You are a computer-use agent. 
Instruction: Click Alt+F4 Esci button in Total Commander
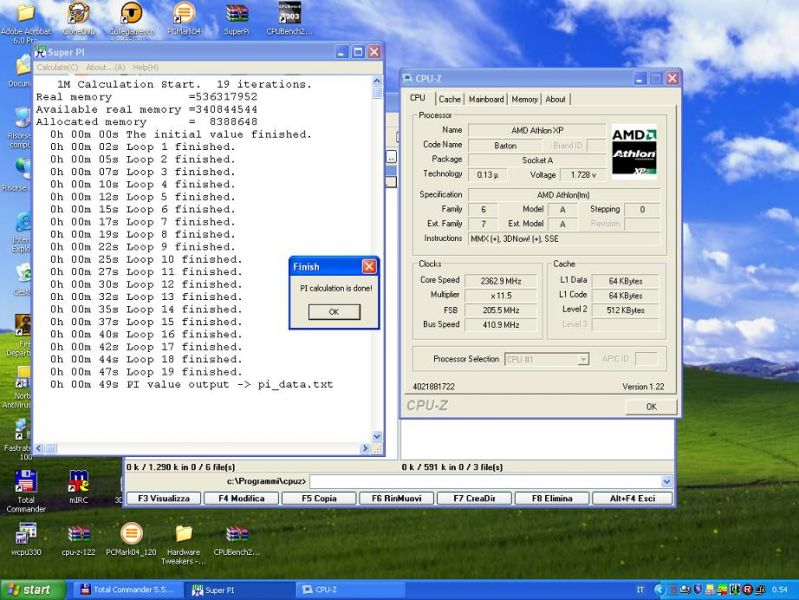(632, 498)
